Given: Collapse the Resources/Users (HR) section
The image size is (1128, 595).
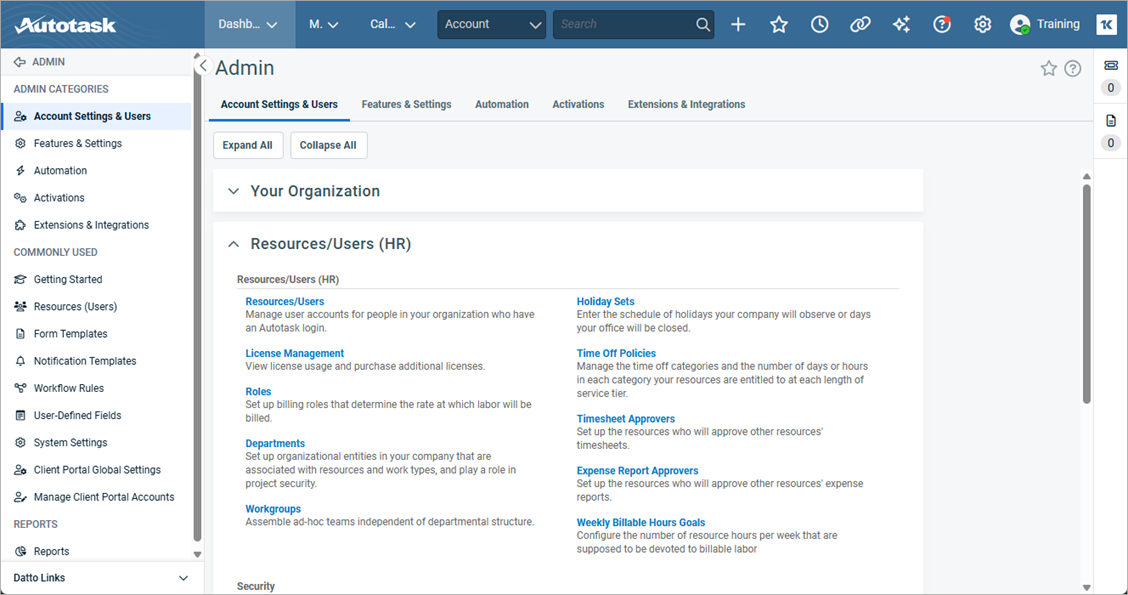Looking at the screenshot, I should 233,243.
